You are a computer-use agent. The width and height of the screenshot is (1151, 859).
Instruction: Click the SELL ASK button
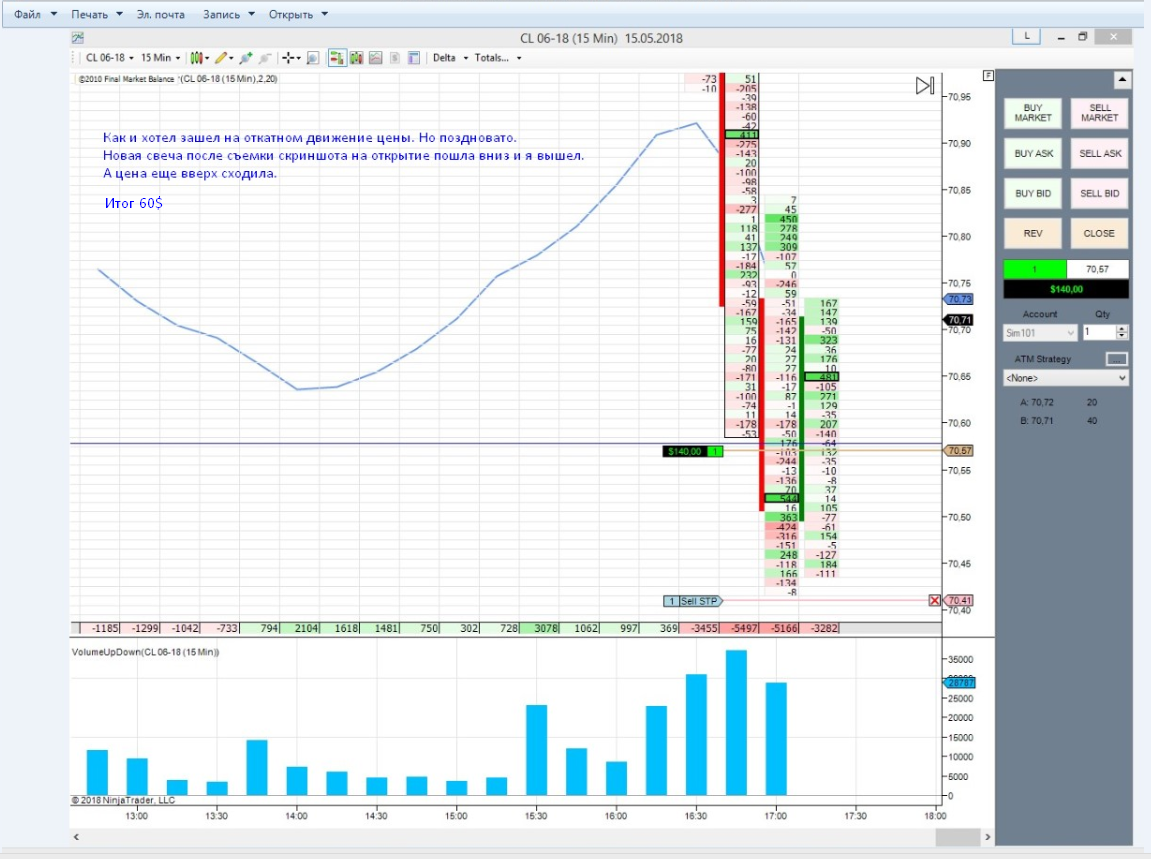click(x=1099, y=153)
